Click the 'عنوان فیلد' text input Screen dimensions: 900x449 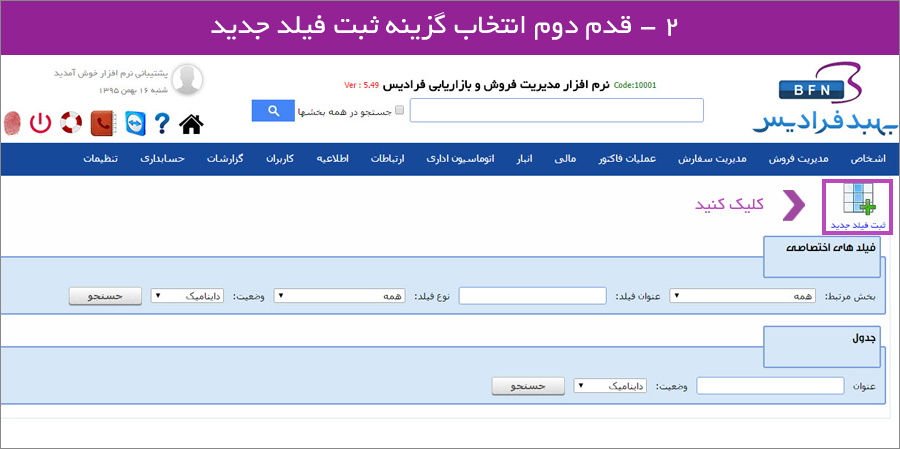pyautogui.click(x=533, y=295)
